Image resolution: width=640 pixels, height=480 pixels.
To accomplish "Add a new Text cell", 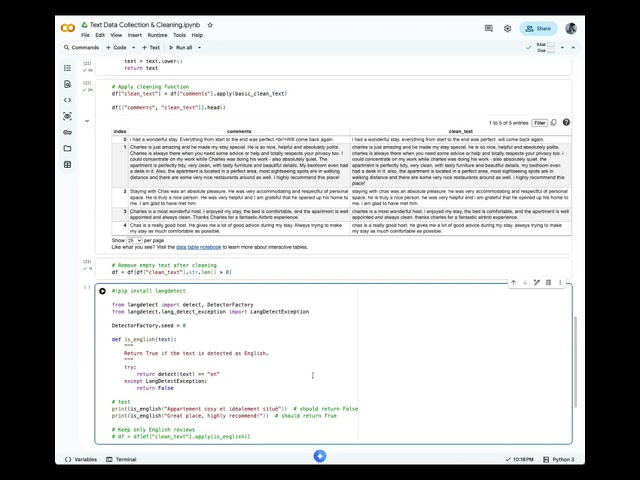I will (x=151, y=47).
